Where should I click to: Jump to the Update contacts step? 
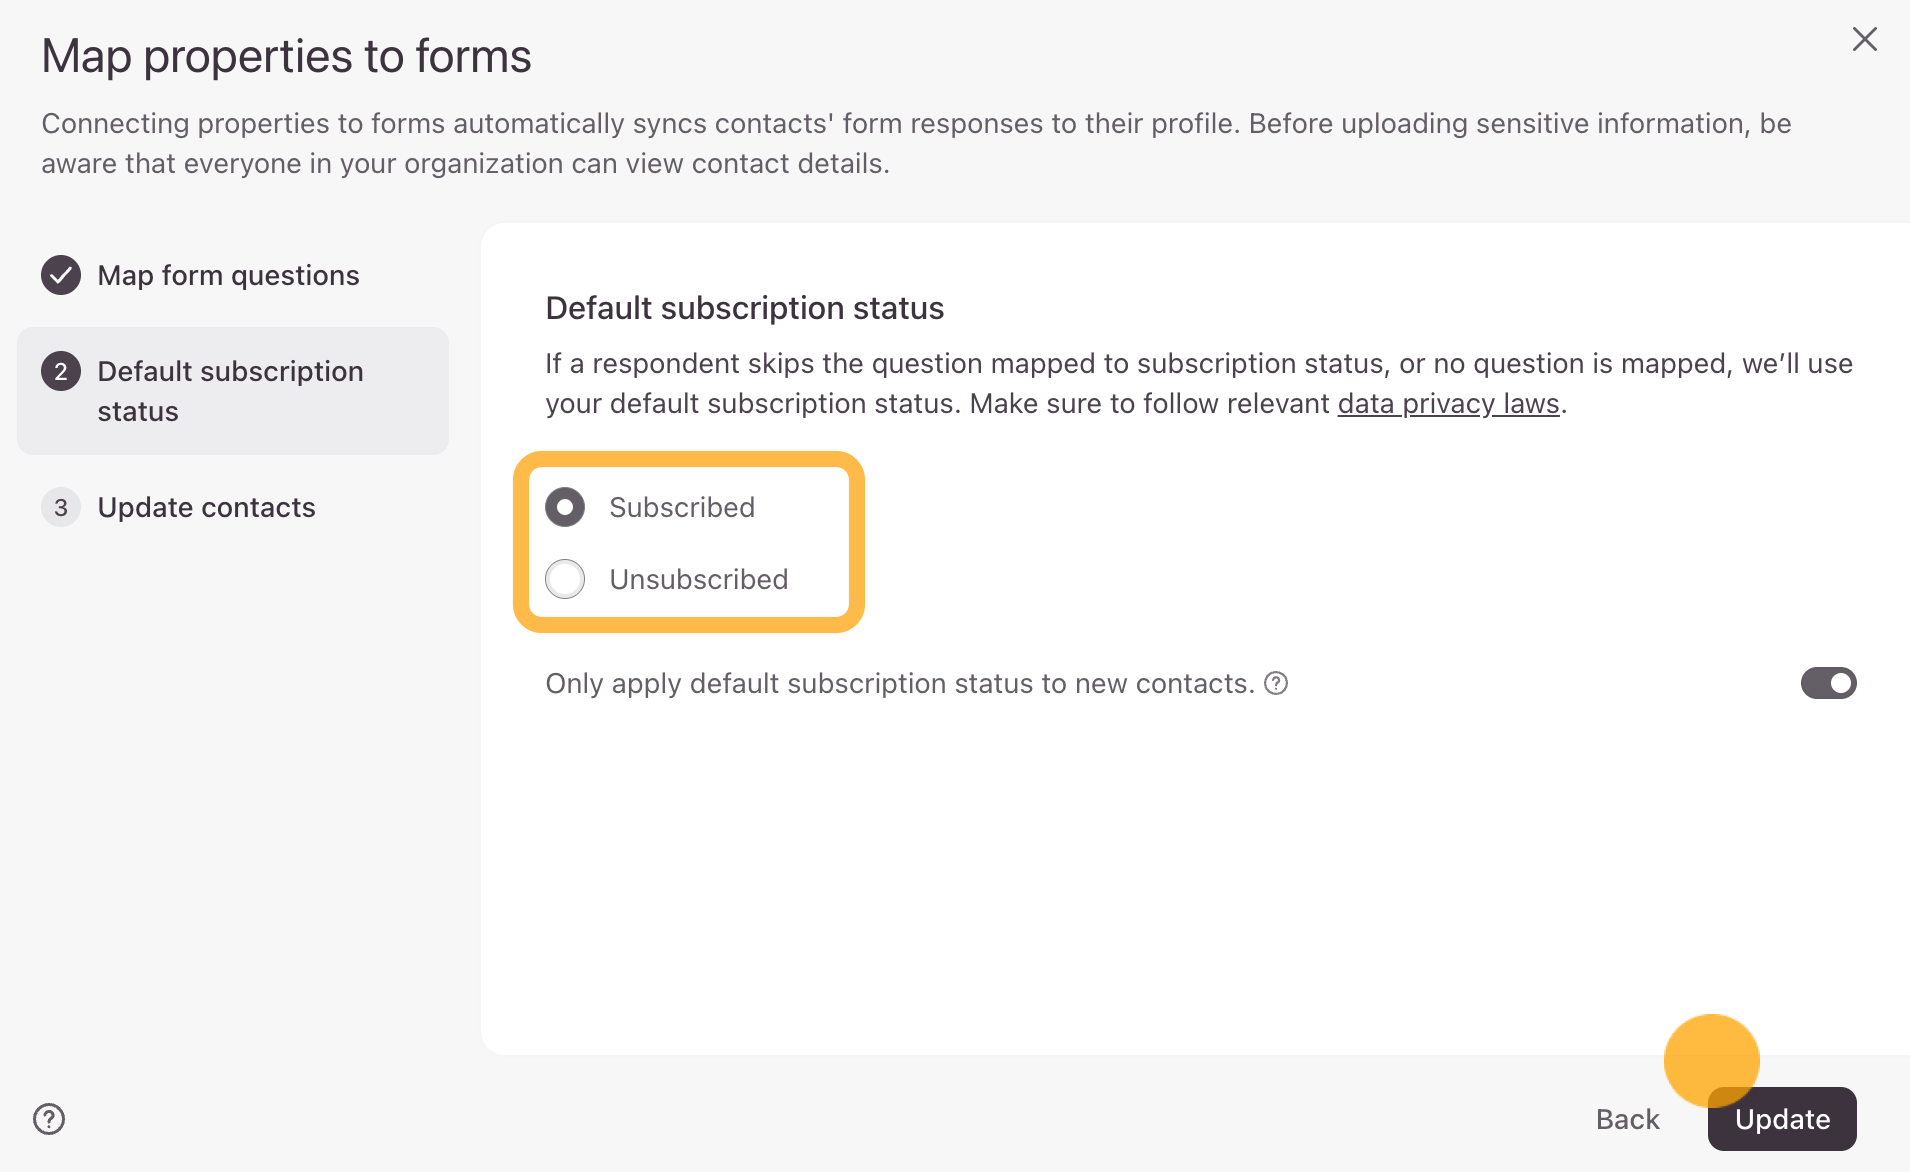[x=206, y=507]
